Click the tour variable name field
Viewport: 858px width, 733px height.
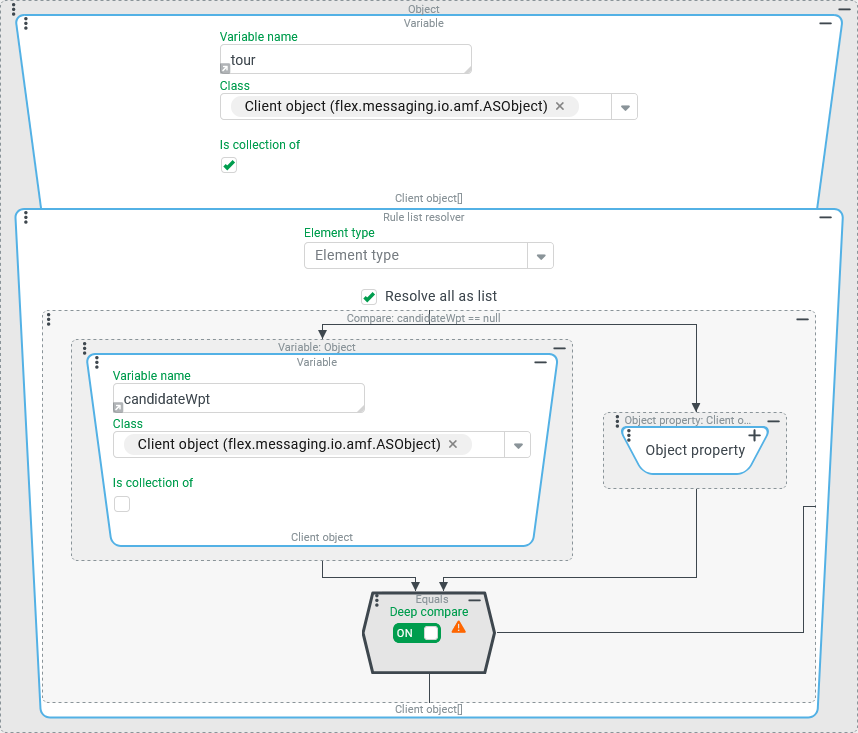point(345,60)
